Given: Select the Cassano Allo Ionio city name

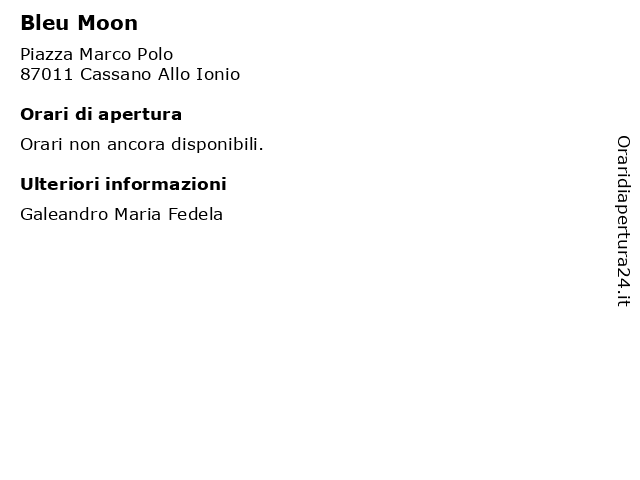Looking at the screenshot, I should [160, 74].
